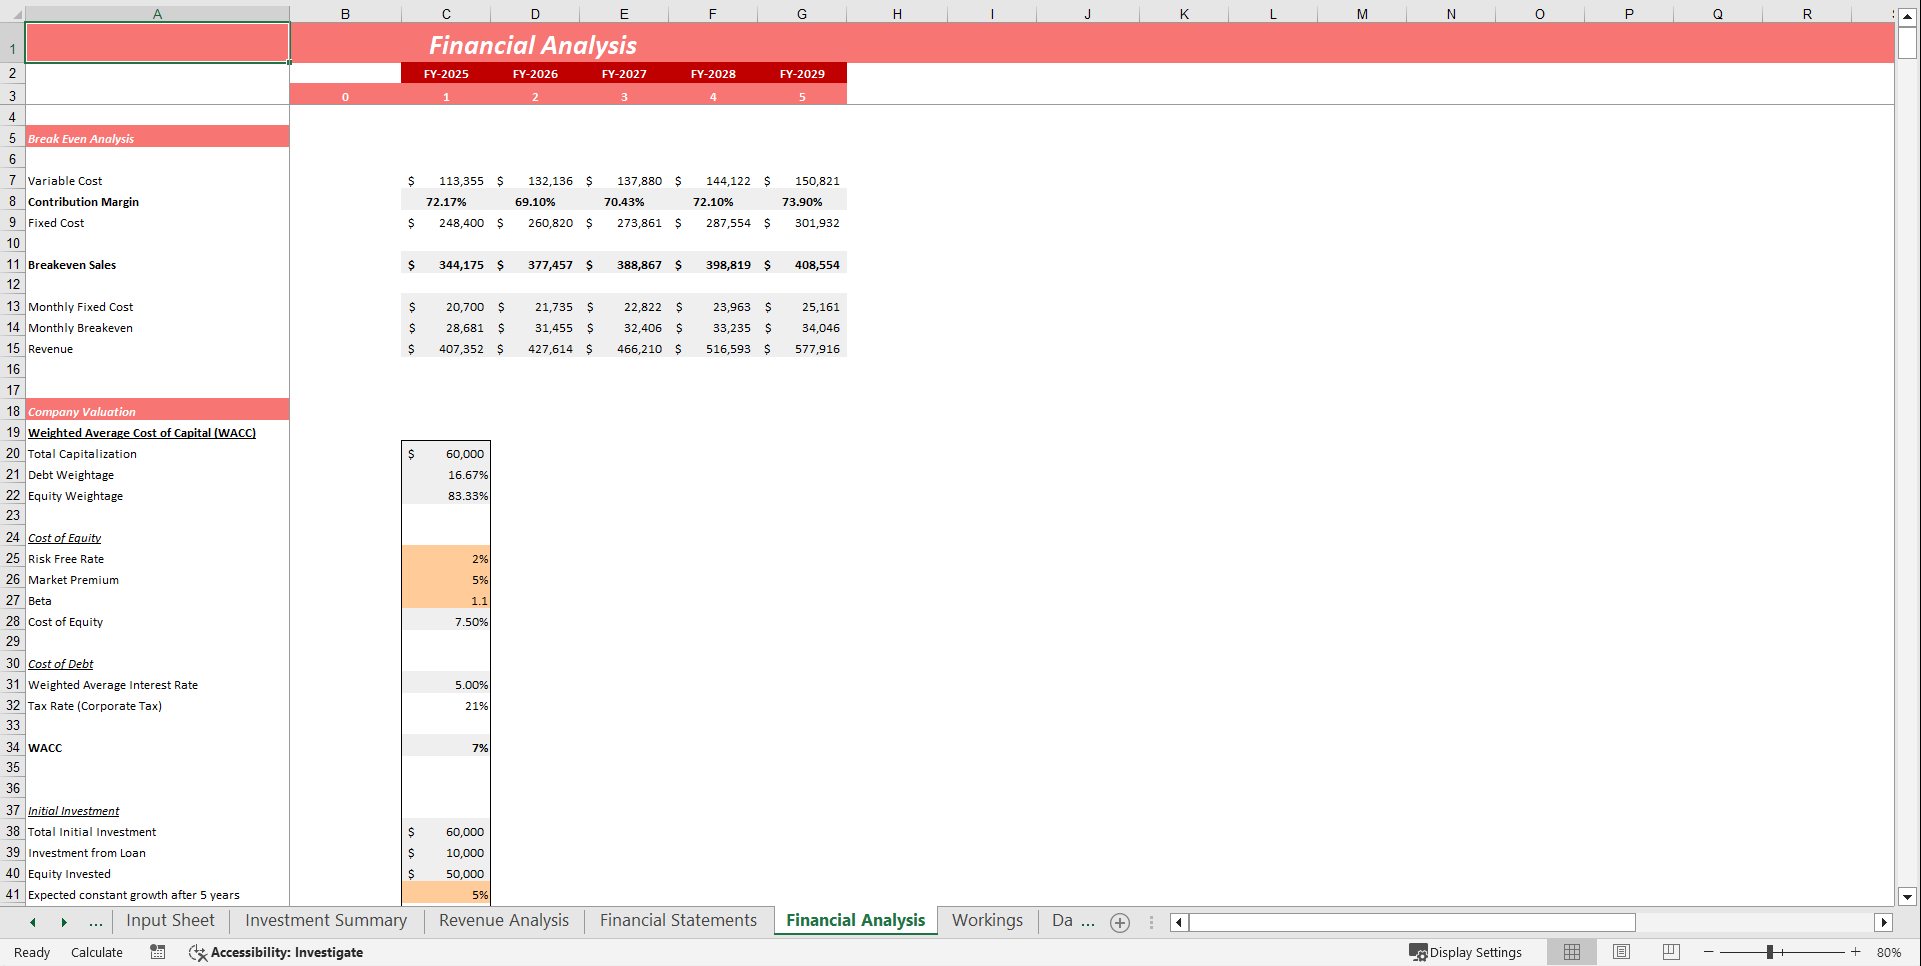Image resolution: width=1921 pixels, height=966 pixels.
Task: Open Display Settings from status bar
Action: coord(1466,952)
